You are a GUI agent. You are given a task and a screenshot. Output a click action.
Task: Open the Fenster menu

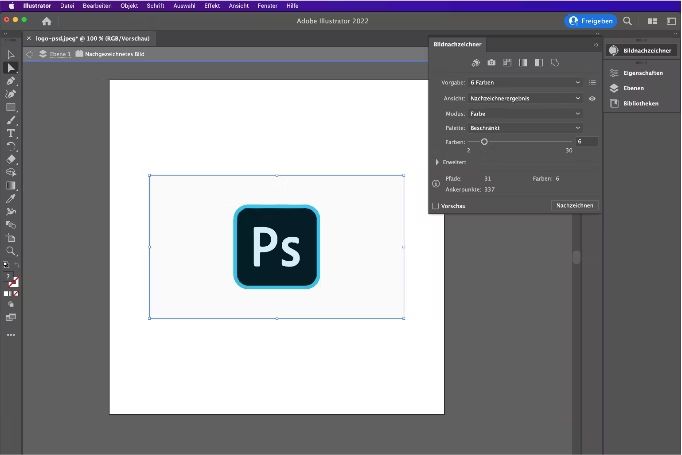(267, 6)
